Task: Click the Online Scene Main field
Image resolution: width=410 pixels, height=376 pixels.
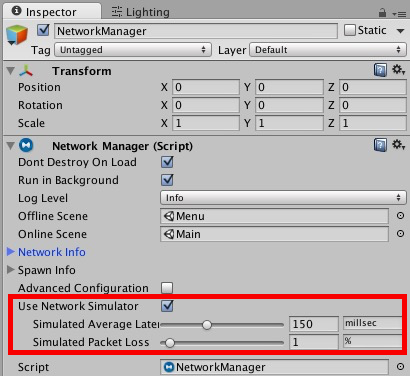Action: pos(274,234)
